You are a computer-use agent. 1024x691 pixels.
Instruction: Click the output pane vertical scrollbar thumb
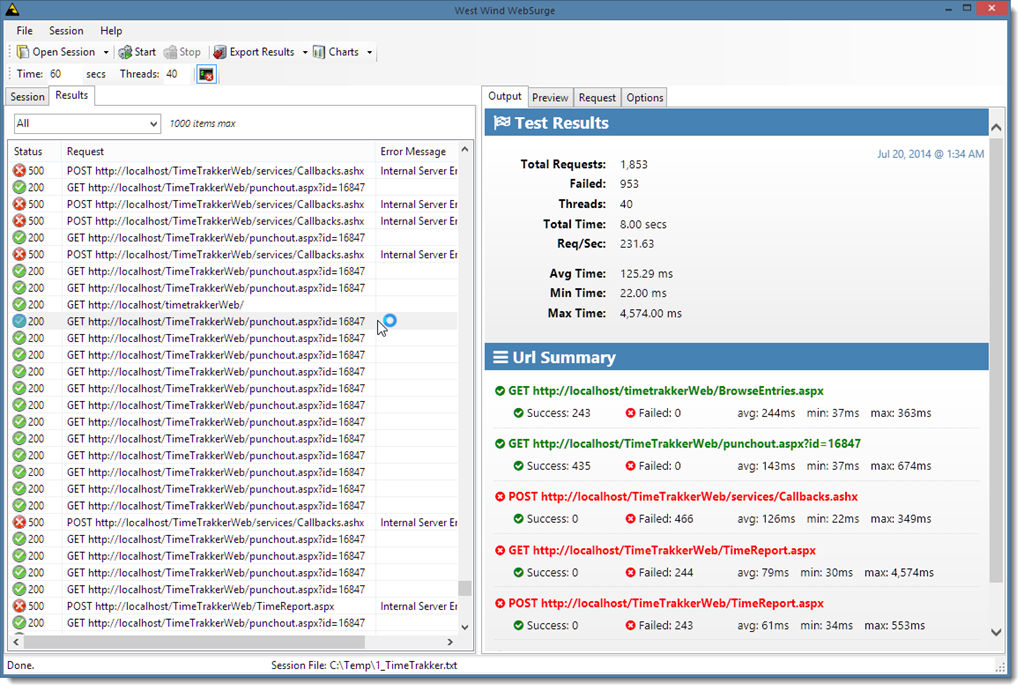point(996,359)
